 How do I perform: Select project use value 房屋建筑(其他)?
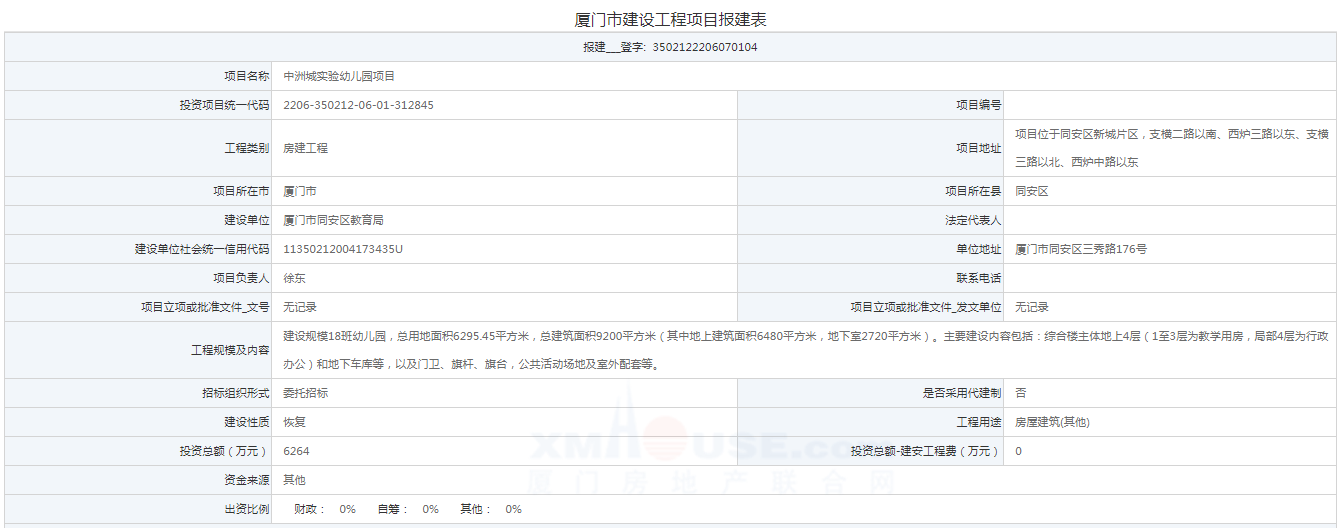(x=1052, y=422)
